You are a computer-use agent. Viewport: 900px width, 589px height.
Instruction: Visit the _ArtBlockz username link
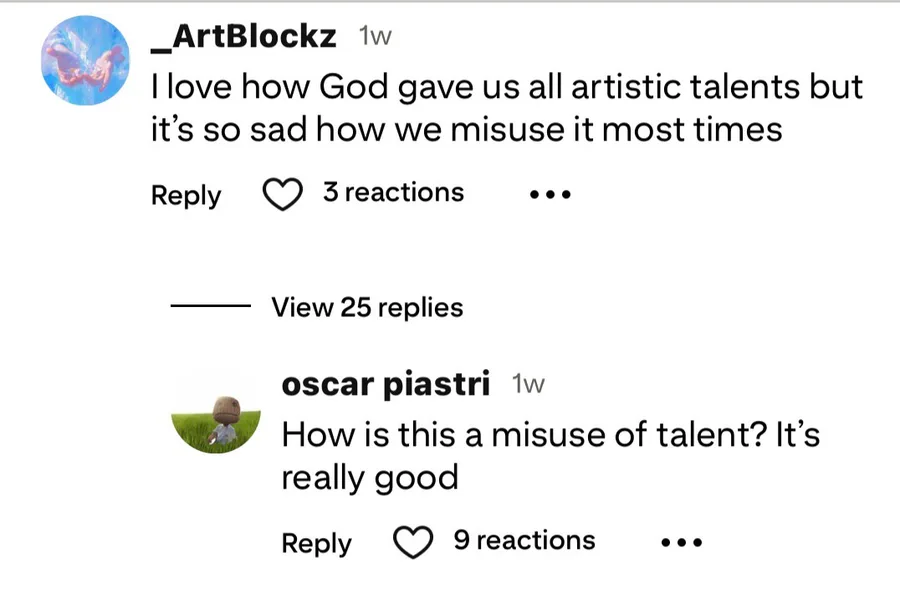point(243,36)
